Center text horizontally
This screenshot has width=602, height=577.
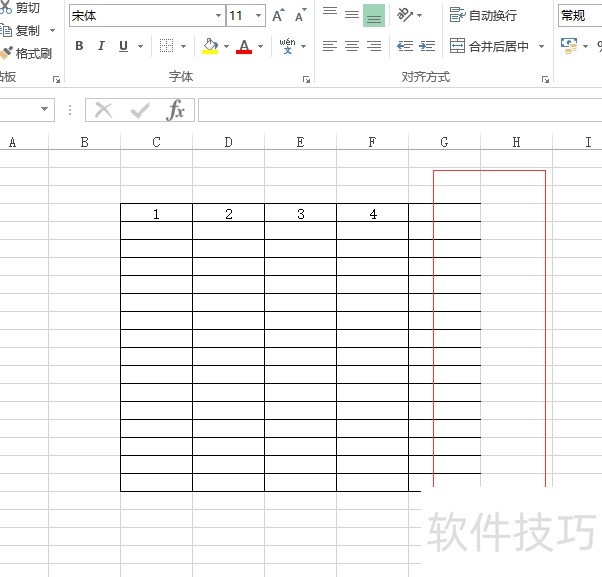click(x=352, y=46)
